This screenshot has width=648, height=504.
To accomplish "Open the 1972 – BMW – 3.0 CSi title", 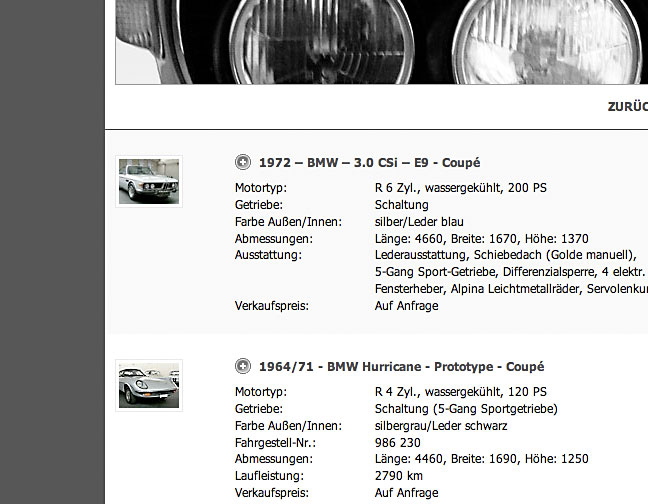I will pos(369,162).
